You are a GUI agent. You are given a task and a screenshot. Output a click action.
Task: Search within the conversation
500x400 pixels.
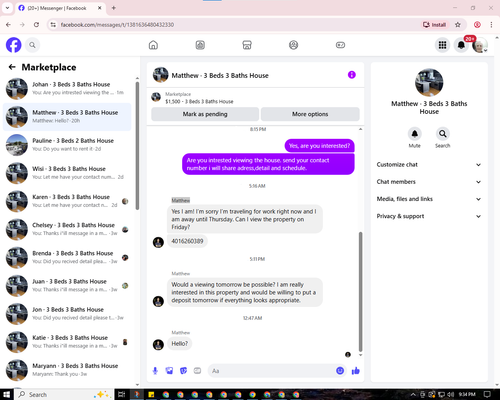pos(442,134)
